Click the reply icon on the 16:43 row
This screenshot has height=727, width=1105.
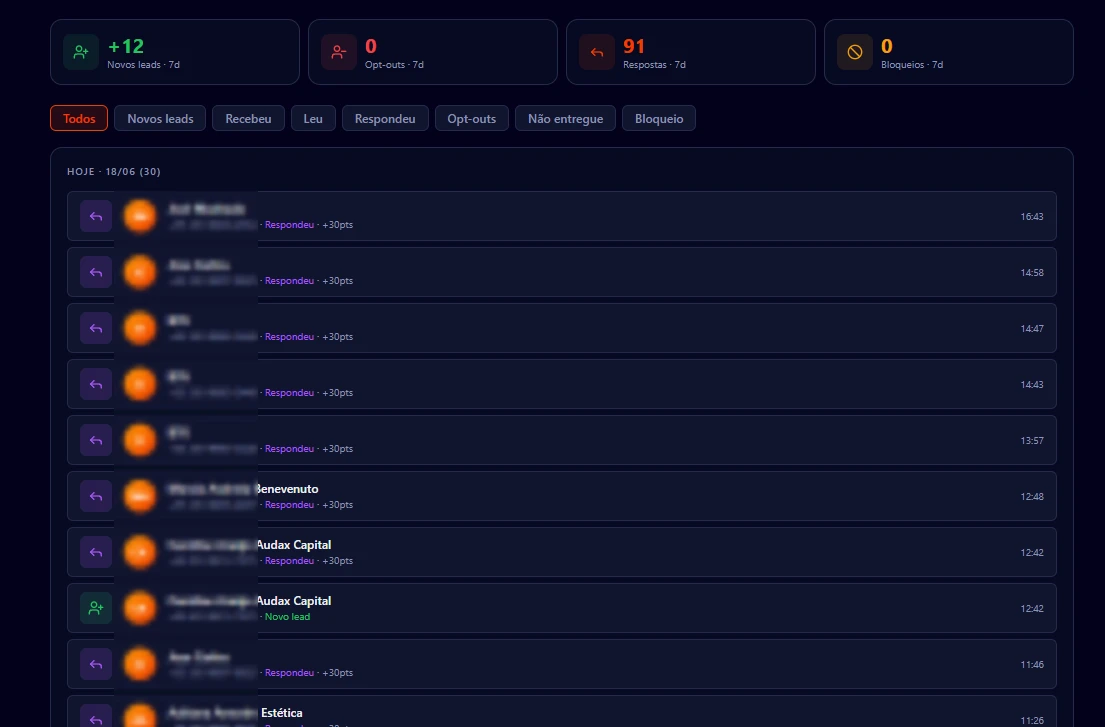[x=96, y=216]
